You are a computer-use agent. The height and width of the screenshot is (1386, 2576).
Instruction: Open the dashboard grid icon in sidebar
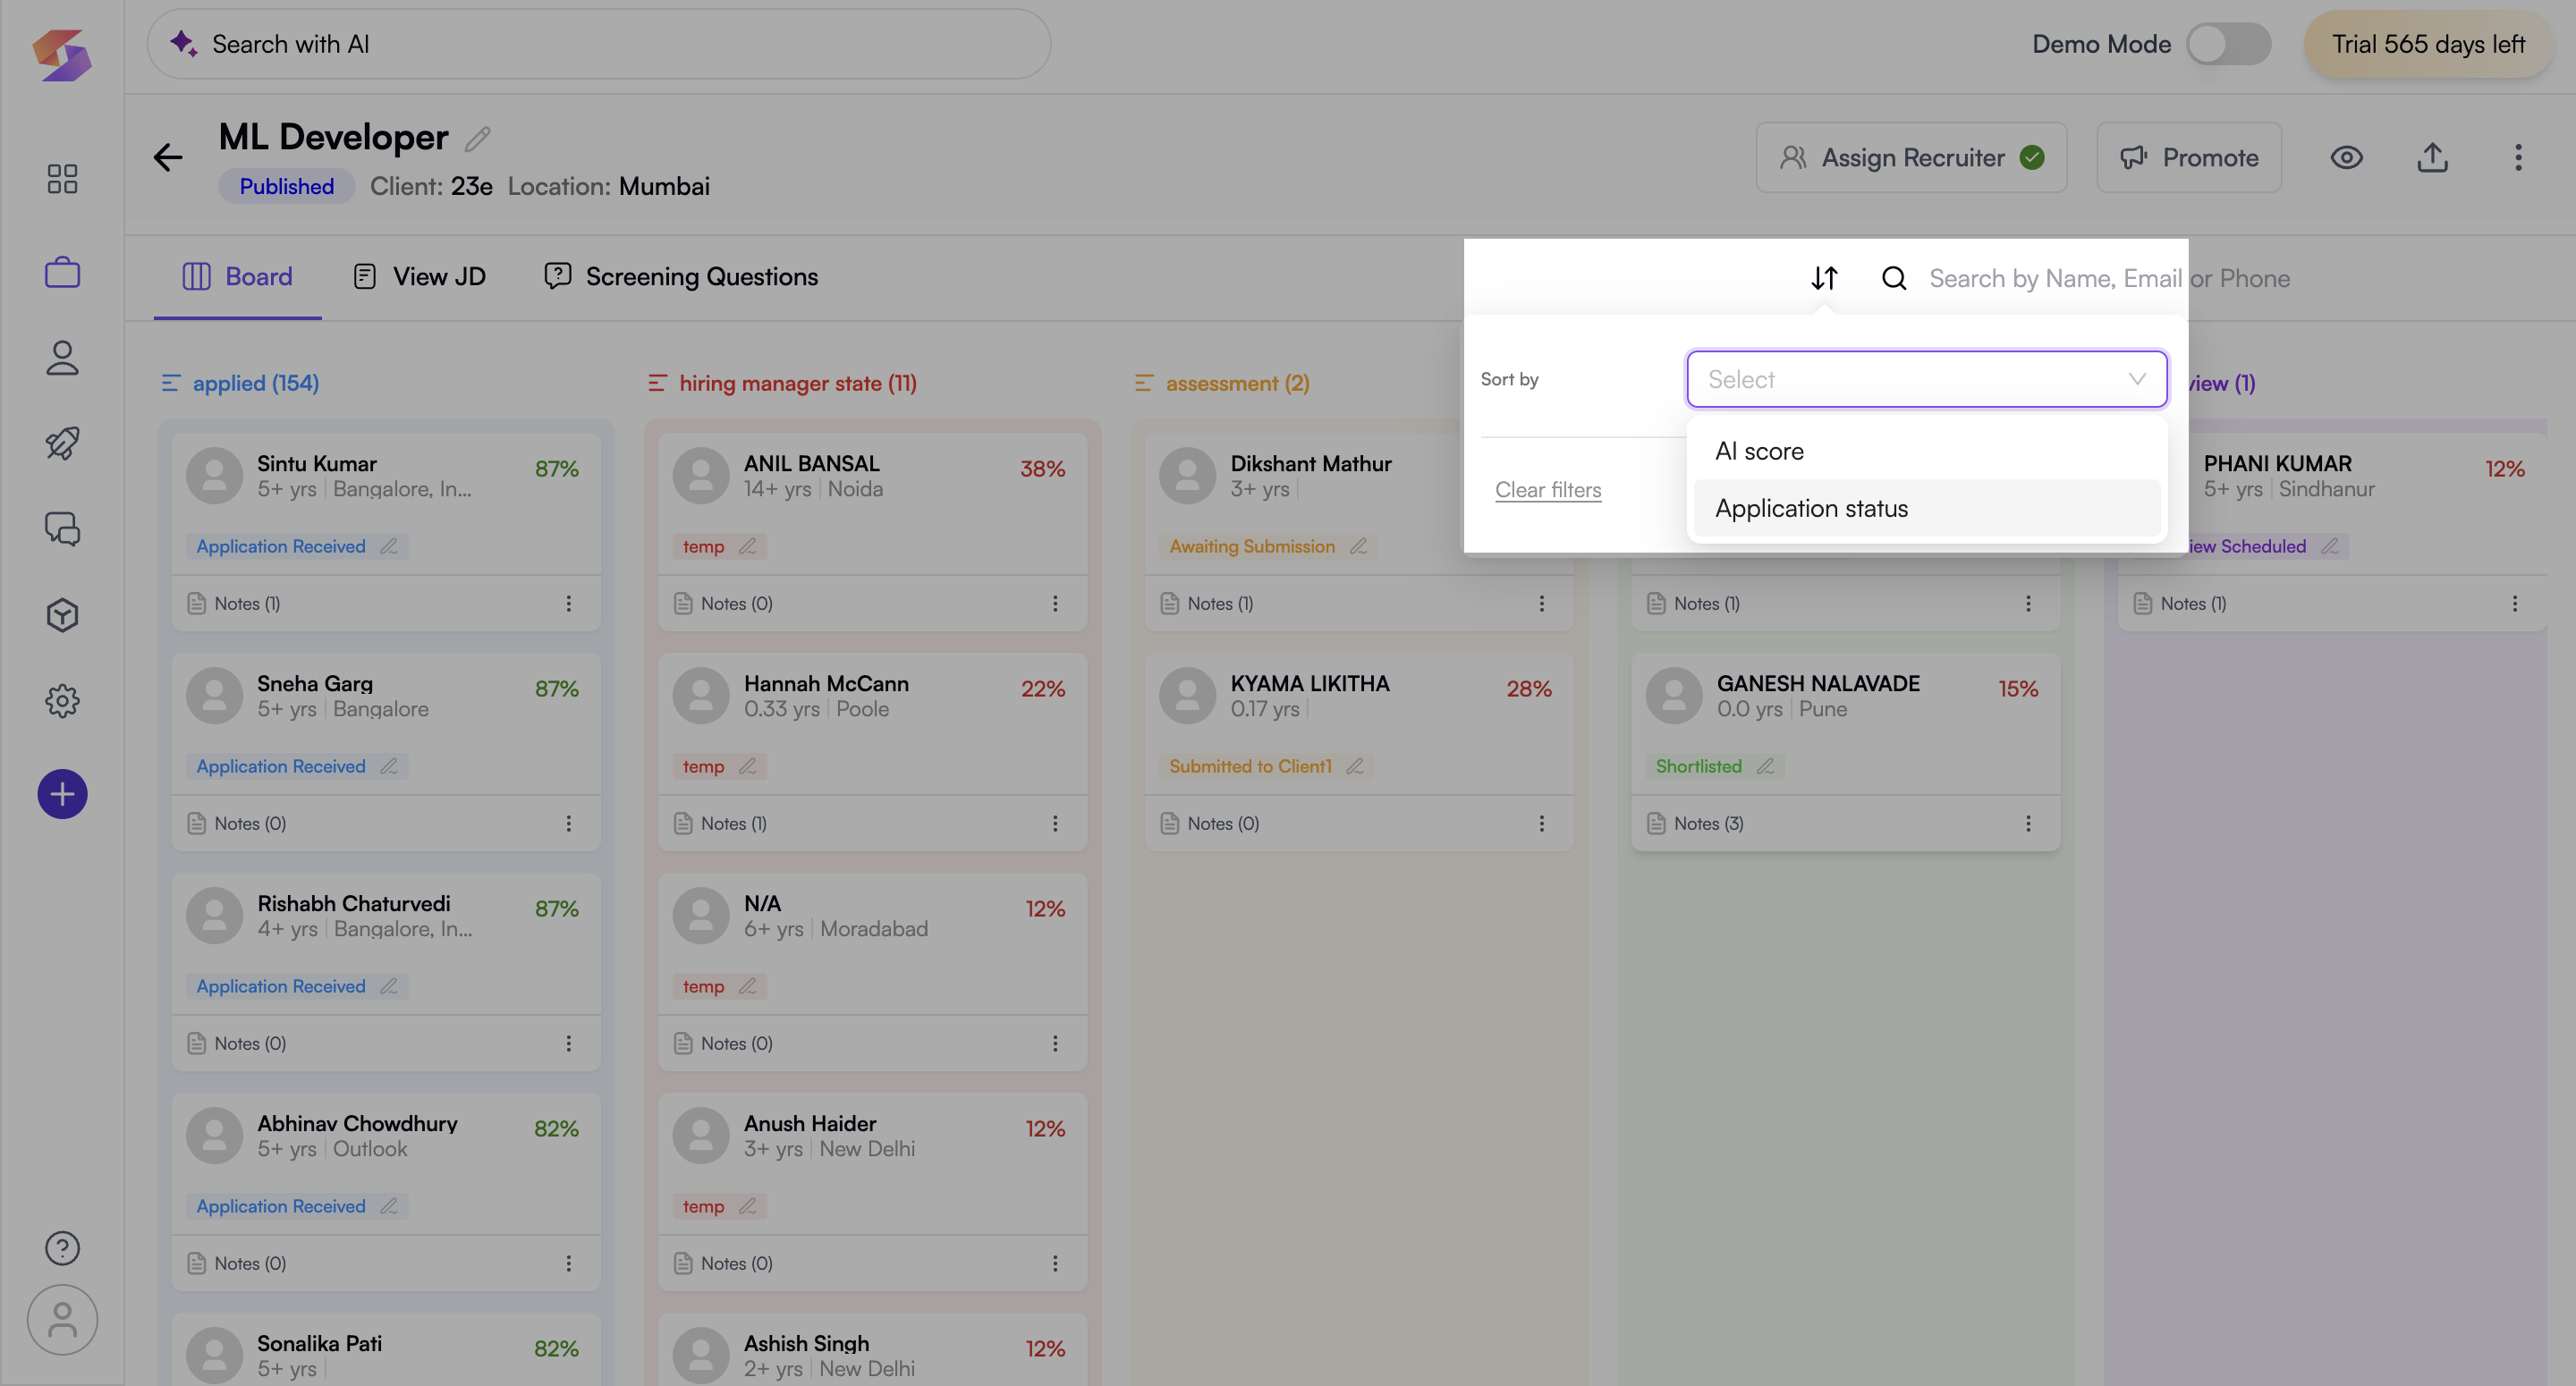tap(62, 179)
